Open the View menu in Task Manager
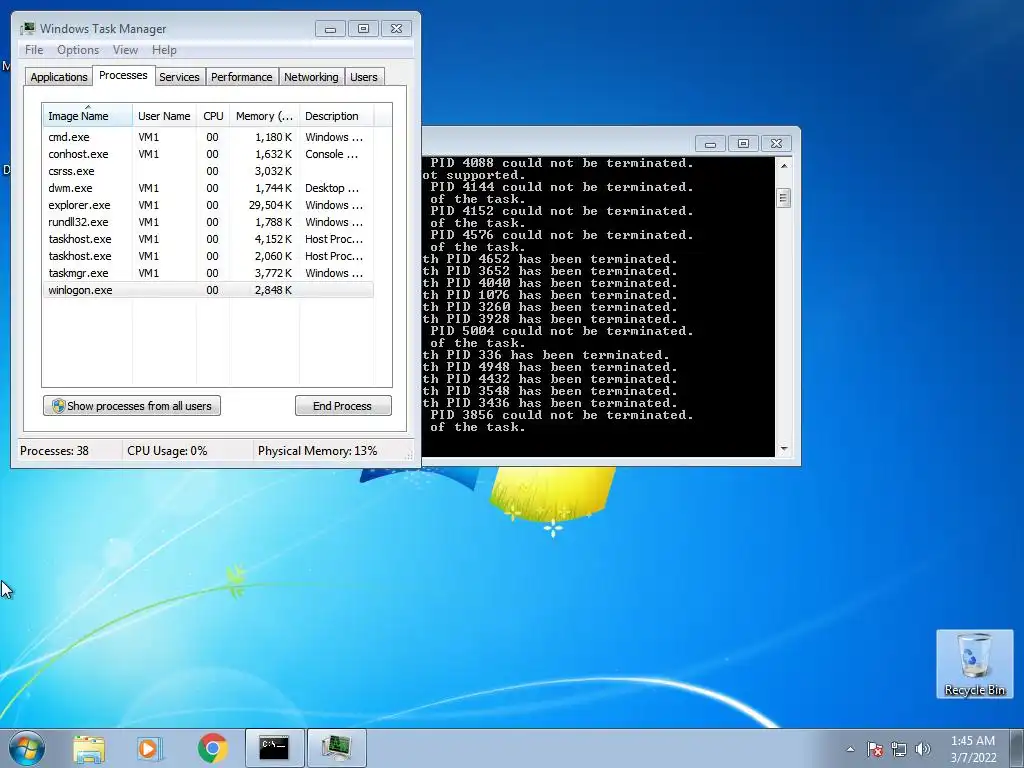The width and height of the screenshot is (1024, 768). pos(125,50)
